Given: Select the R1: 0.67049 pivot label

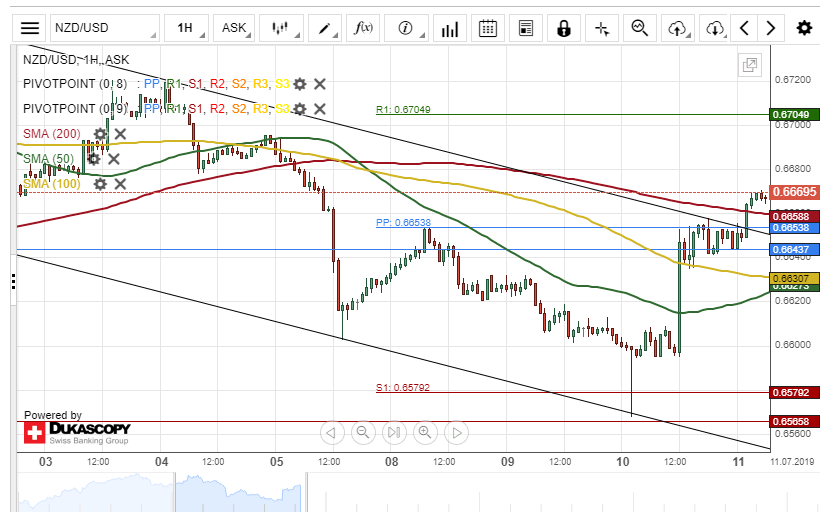Looking at the screenshot, I should 403,110.
